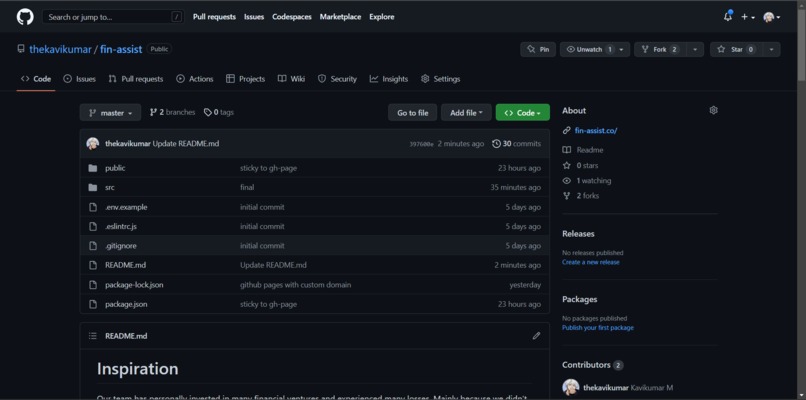This screenshot has width=806, height=400.
Task: Click Publish your first package link
Action: [598, 328]
